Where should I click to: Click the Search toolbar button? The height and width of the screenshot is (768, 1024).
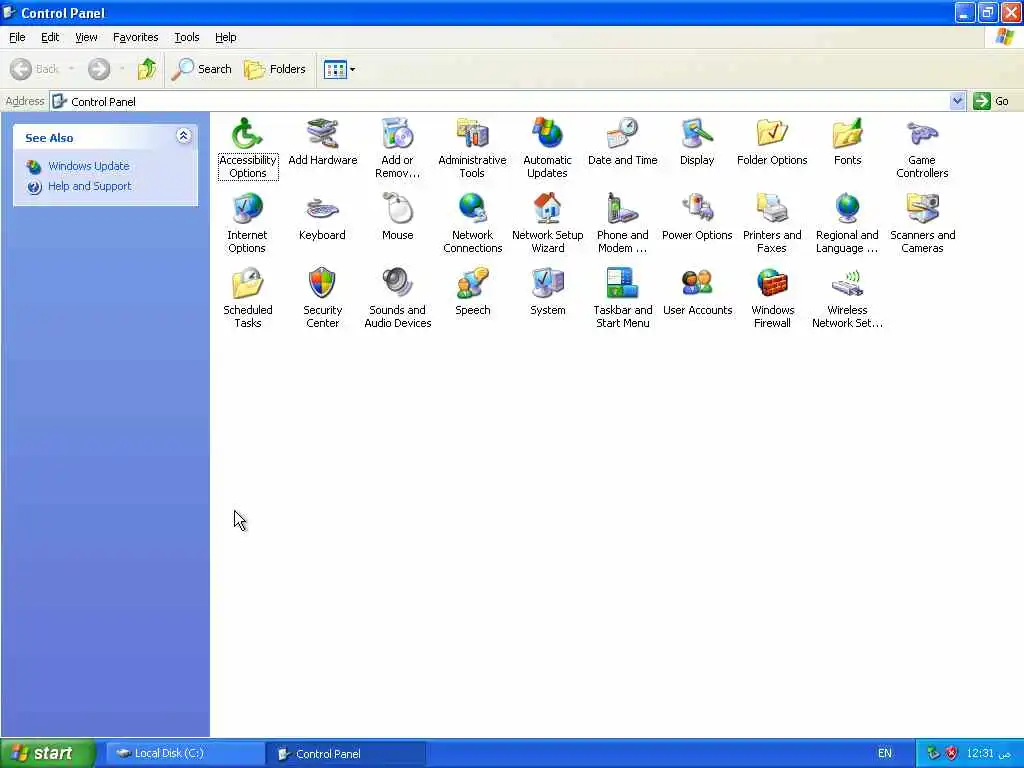[202, 69]
